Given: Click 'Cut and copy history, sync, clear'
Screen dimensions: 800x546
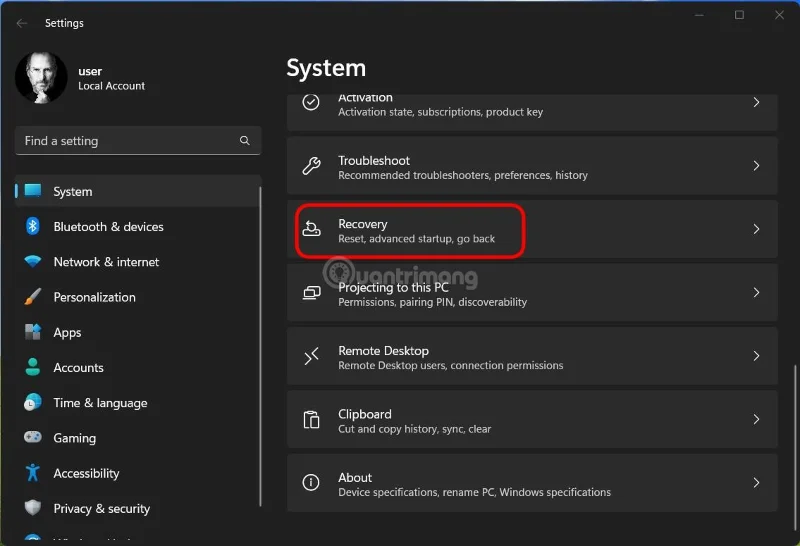Looking at the screenshot, I should coord(414,429).
